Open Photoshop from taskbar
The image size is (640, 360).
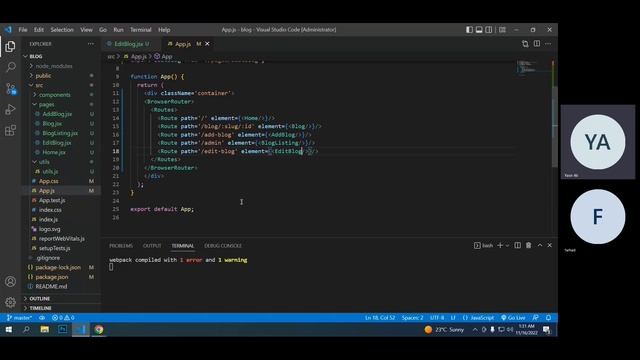click(62, 329)
